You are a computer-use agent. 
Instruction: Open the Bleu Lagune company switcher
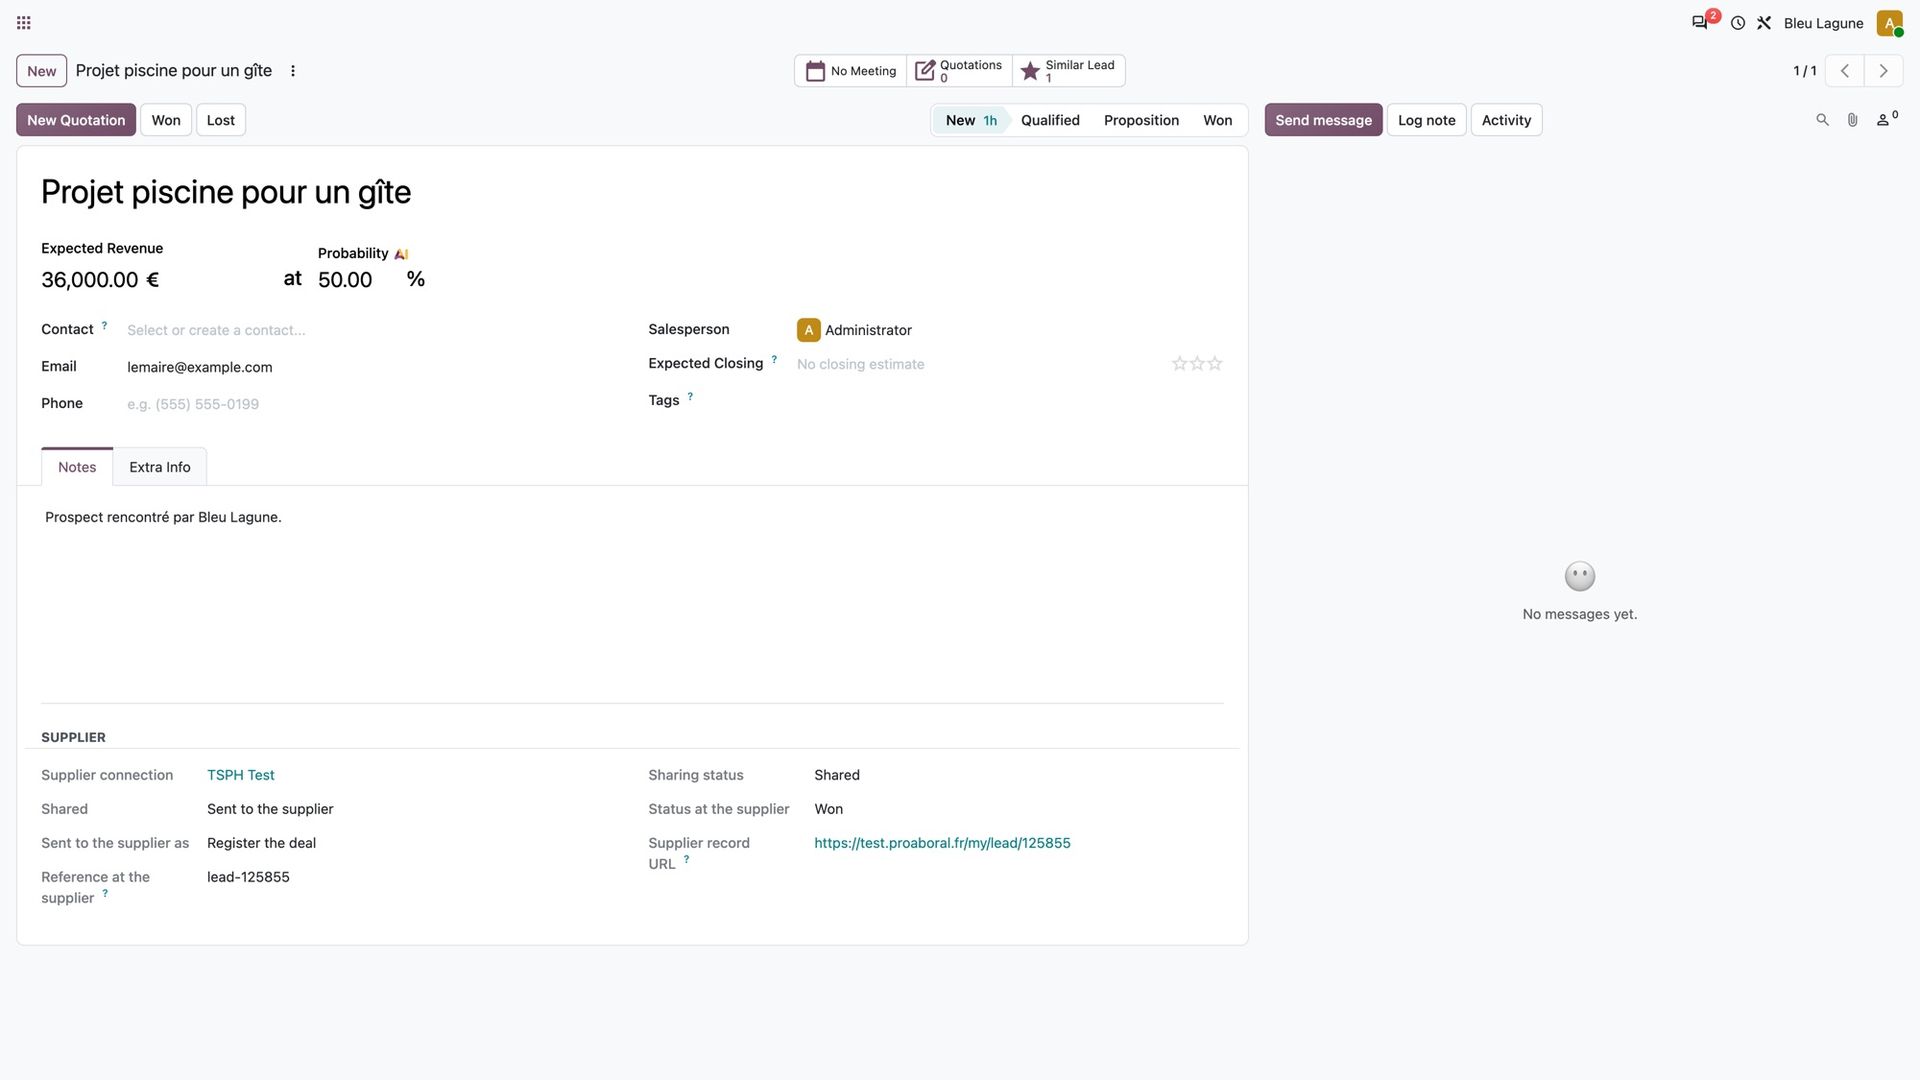point(1823,23)
